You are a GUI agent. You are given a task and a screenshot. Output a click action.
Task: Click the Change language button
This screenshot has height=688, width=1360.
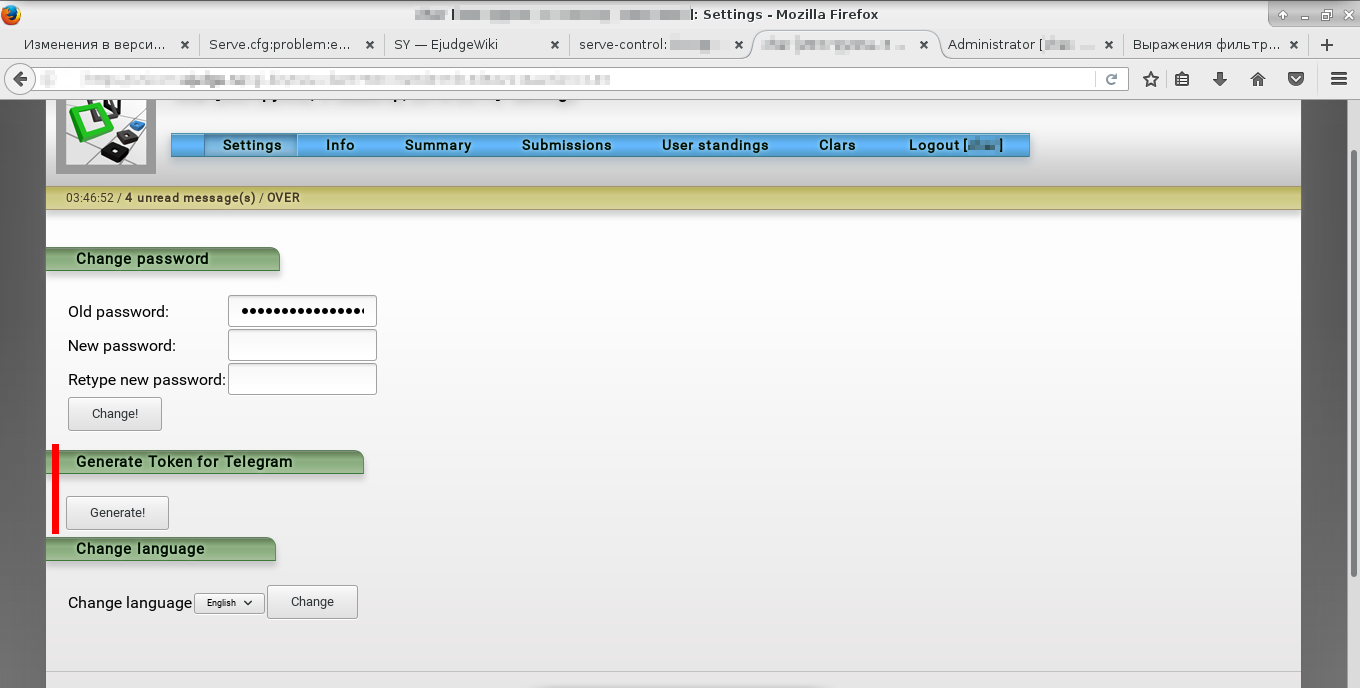312,602
